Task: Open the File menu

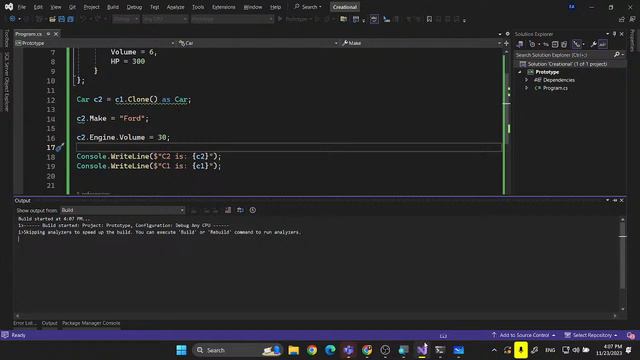Action: [21, 7]
